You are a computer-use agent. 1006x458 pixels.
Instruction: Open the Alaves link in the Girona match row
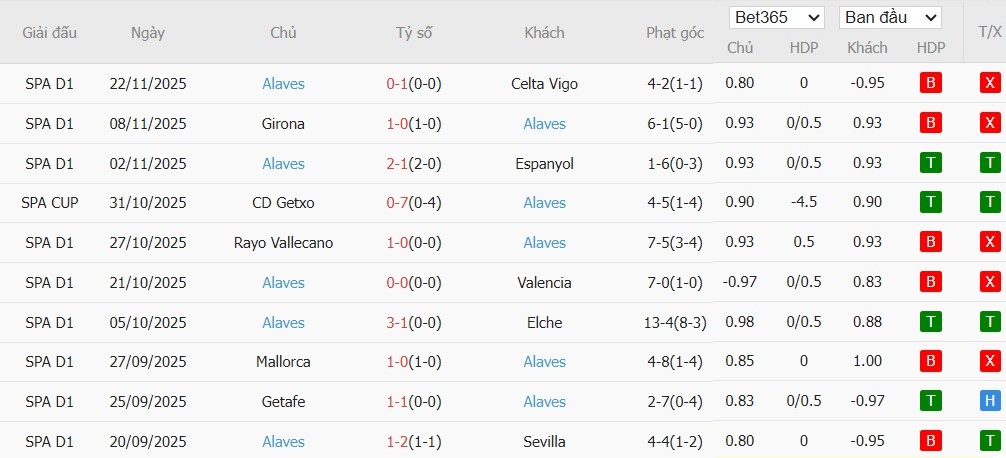[x=544, y=124]
